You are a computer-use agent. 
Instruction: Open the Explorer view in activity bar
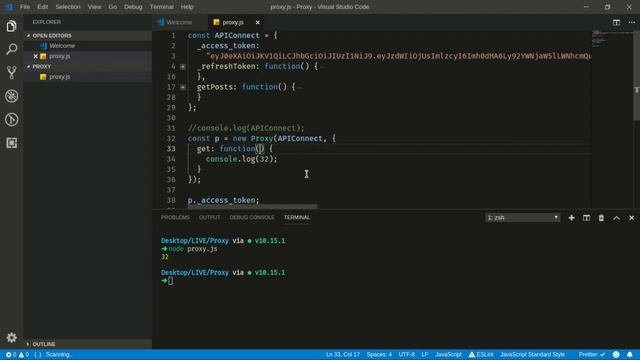tap(11, 26)
